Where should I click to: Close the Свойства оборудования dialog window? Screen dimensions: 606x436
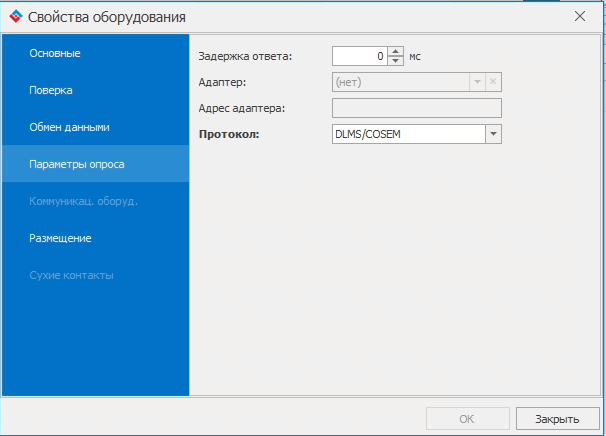[580, 16]
